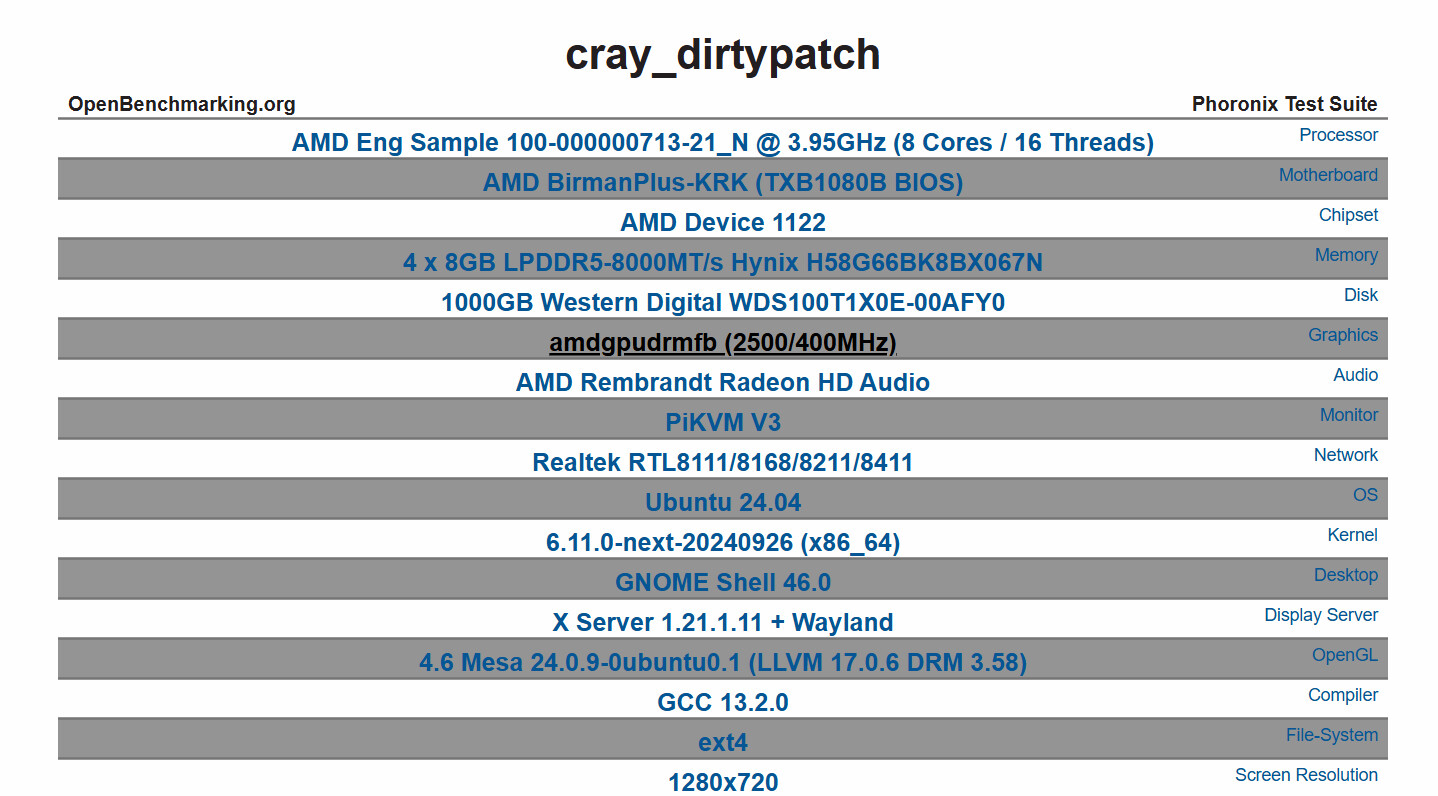The image size is (1438, 796).
Task: Click the Display Server label
Action: (x=1321, y=615)
